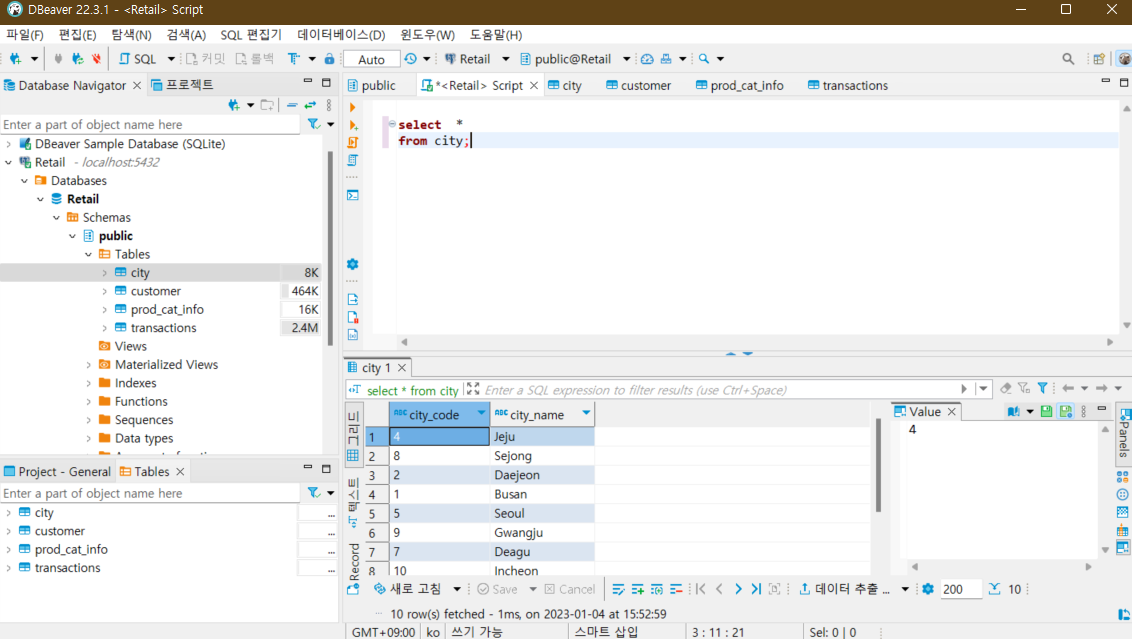
Task: Expand the customer table node in navigator
Action: point(105,291)
